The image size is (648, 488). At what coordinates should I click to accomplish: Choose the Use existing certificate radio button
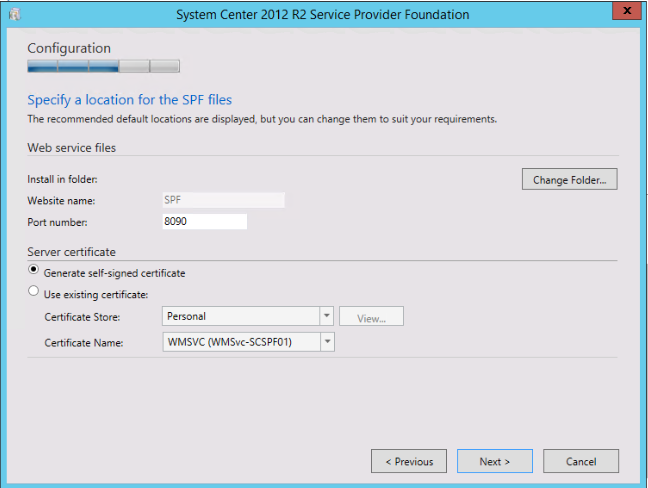36,294
